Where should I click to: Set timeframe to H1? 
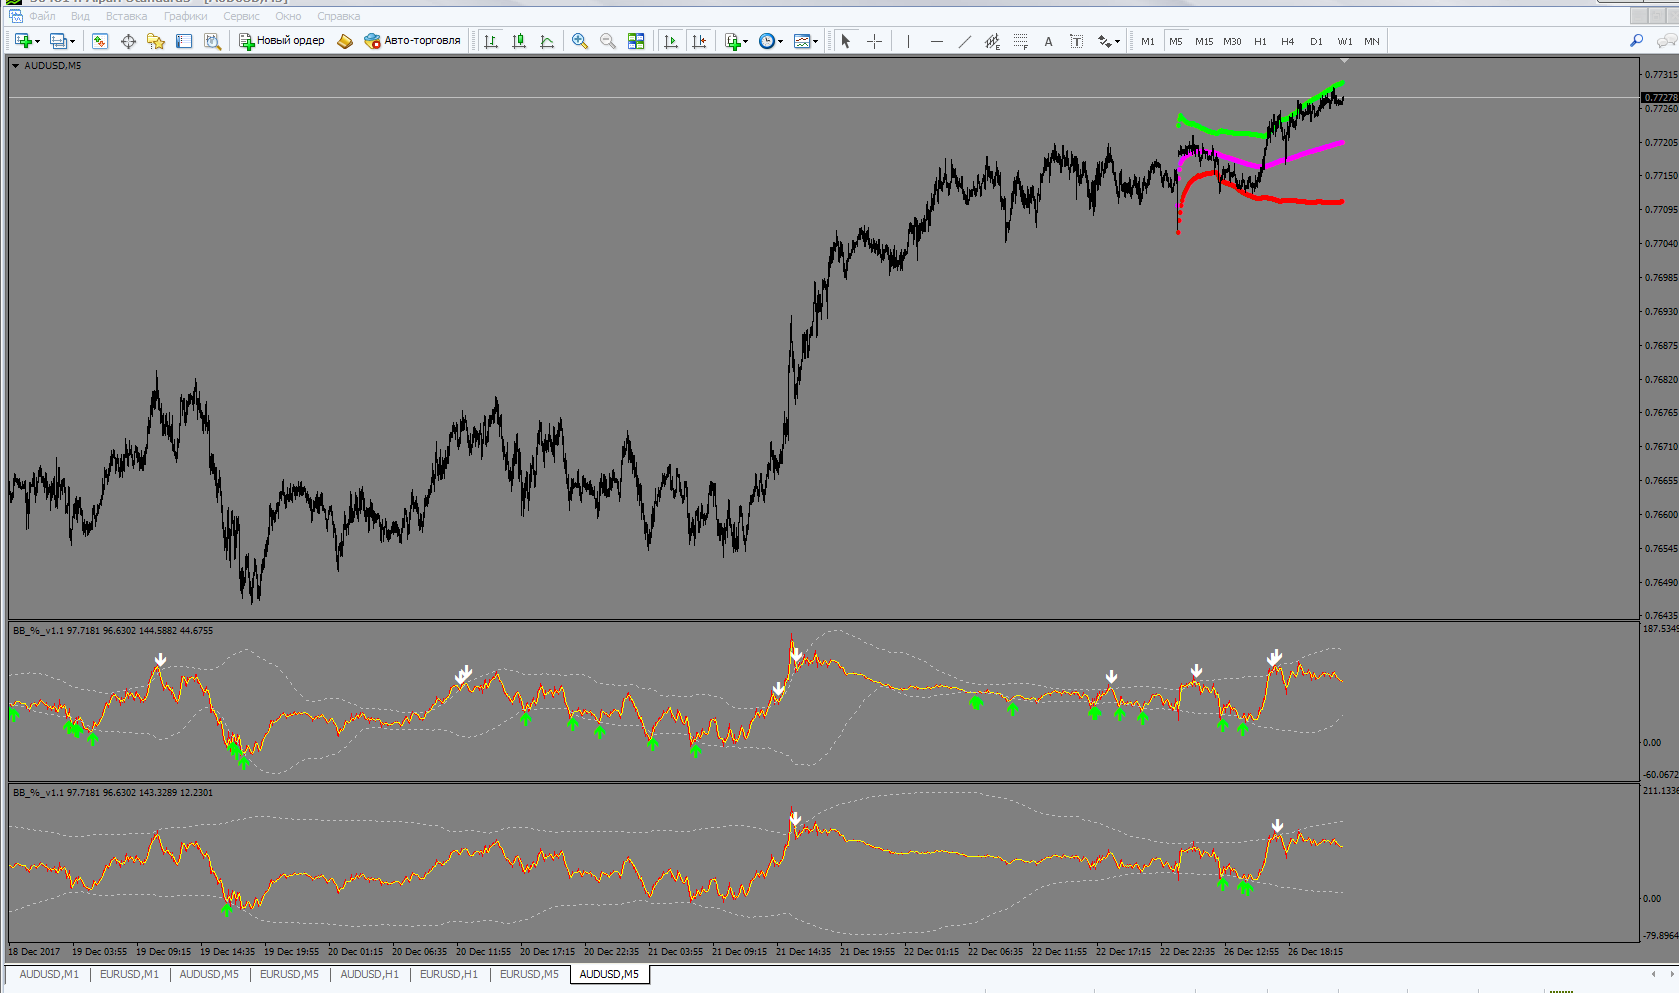(x=1260, y=41)
